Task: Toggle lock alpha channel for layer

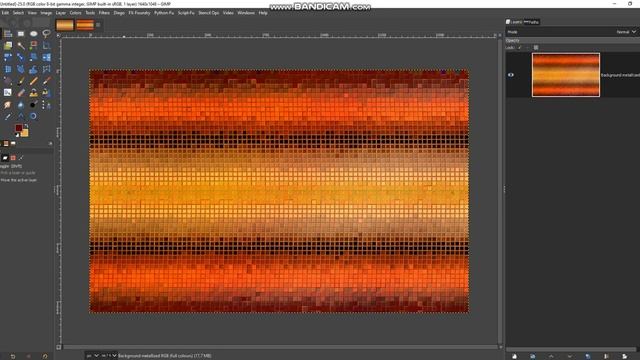Action: (x=536, y=48)
